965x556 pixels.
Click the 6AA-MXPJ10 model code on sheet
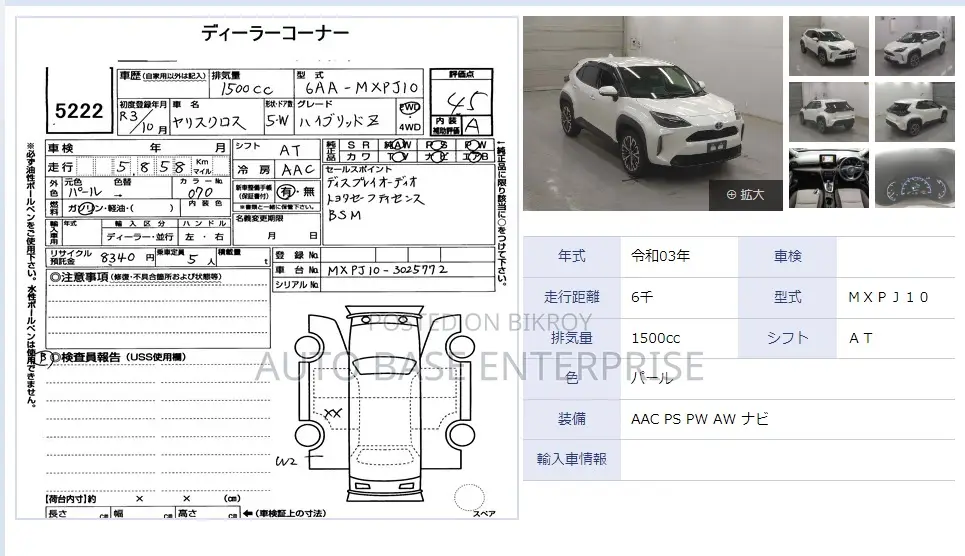(361, 88)
